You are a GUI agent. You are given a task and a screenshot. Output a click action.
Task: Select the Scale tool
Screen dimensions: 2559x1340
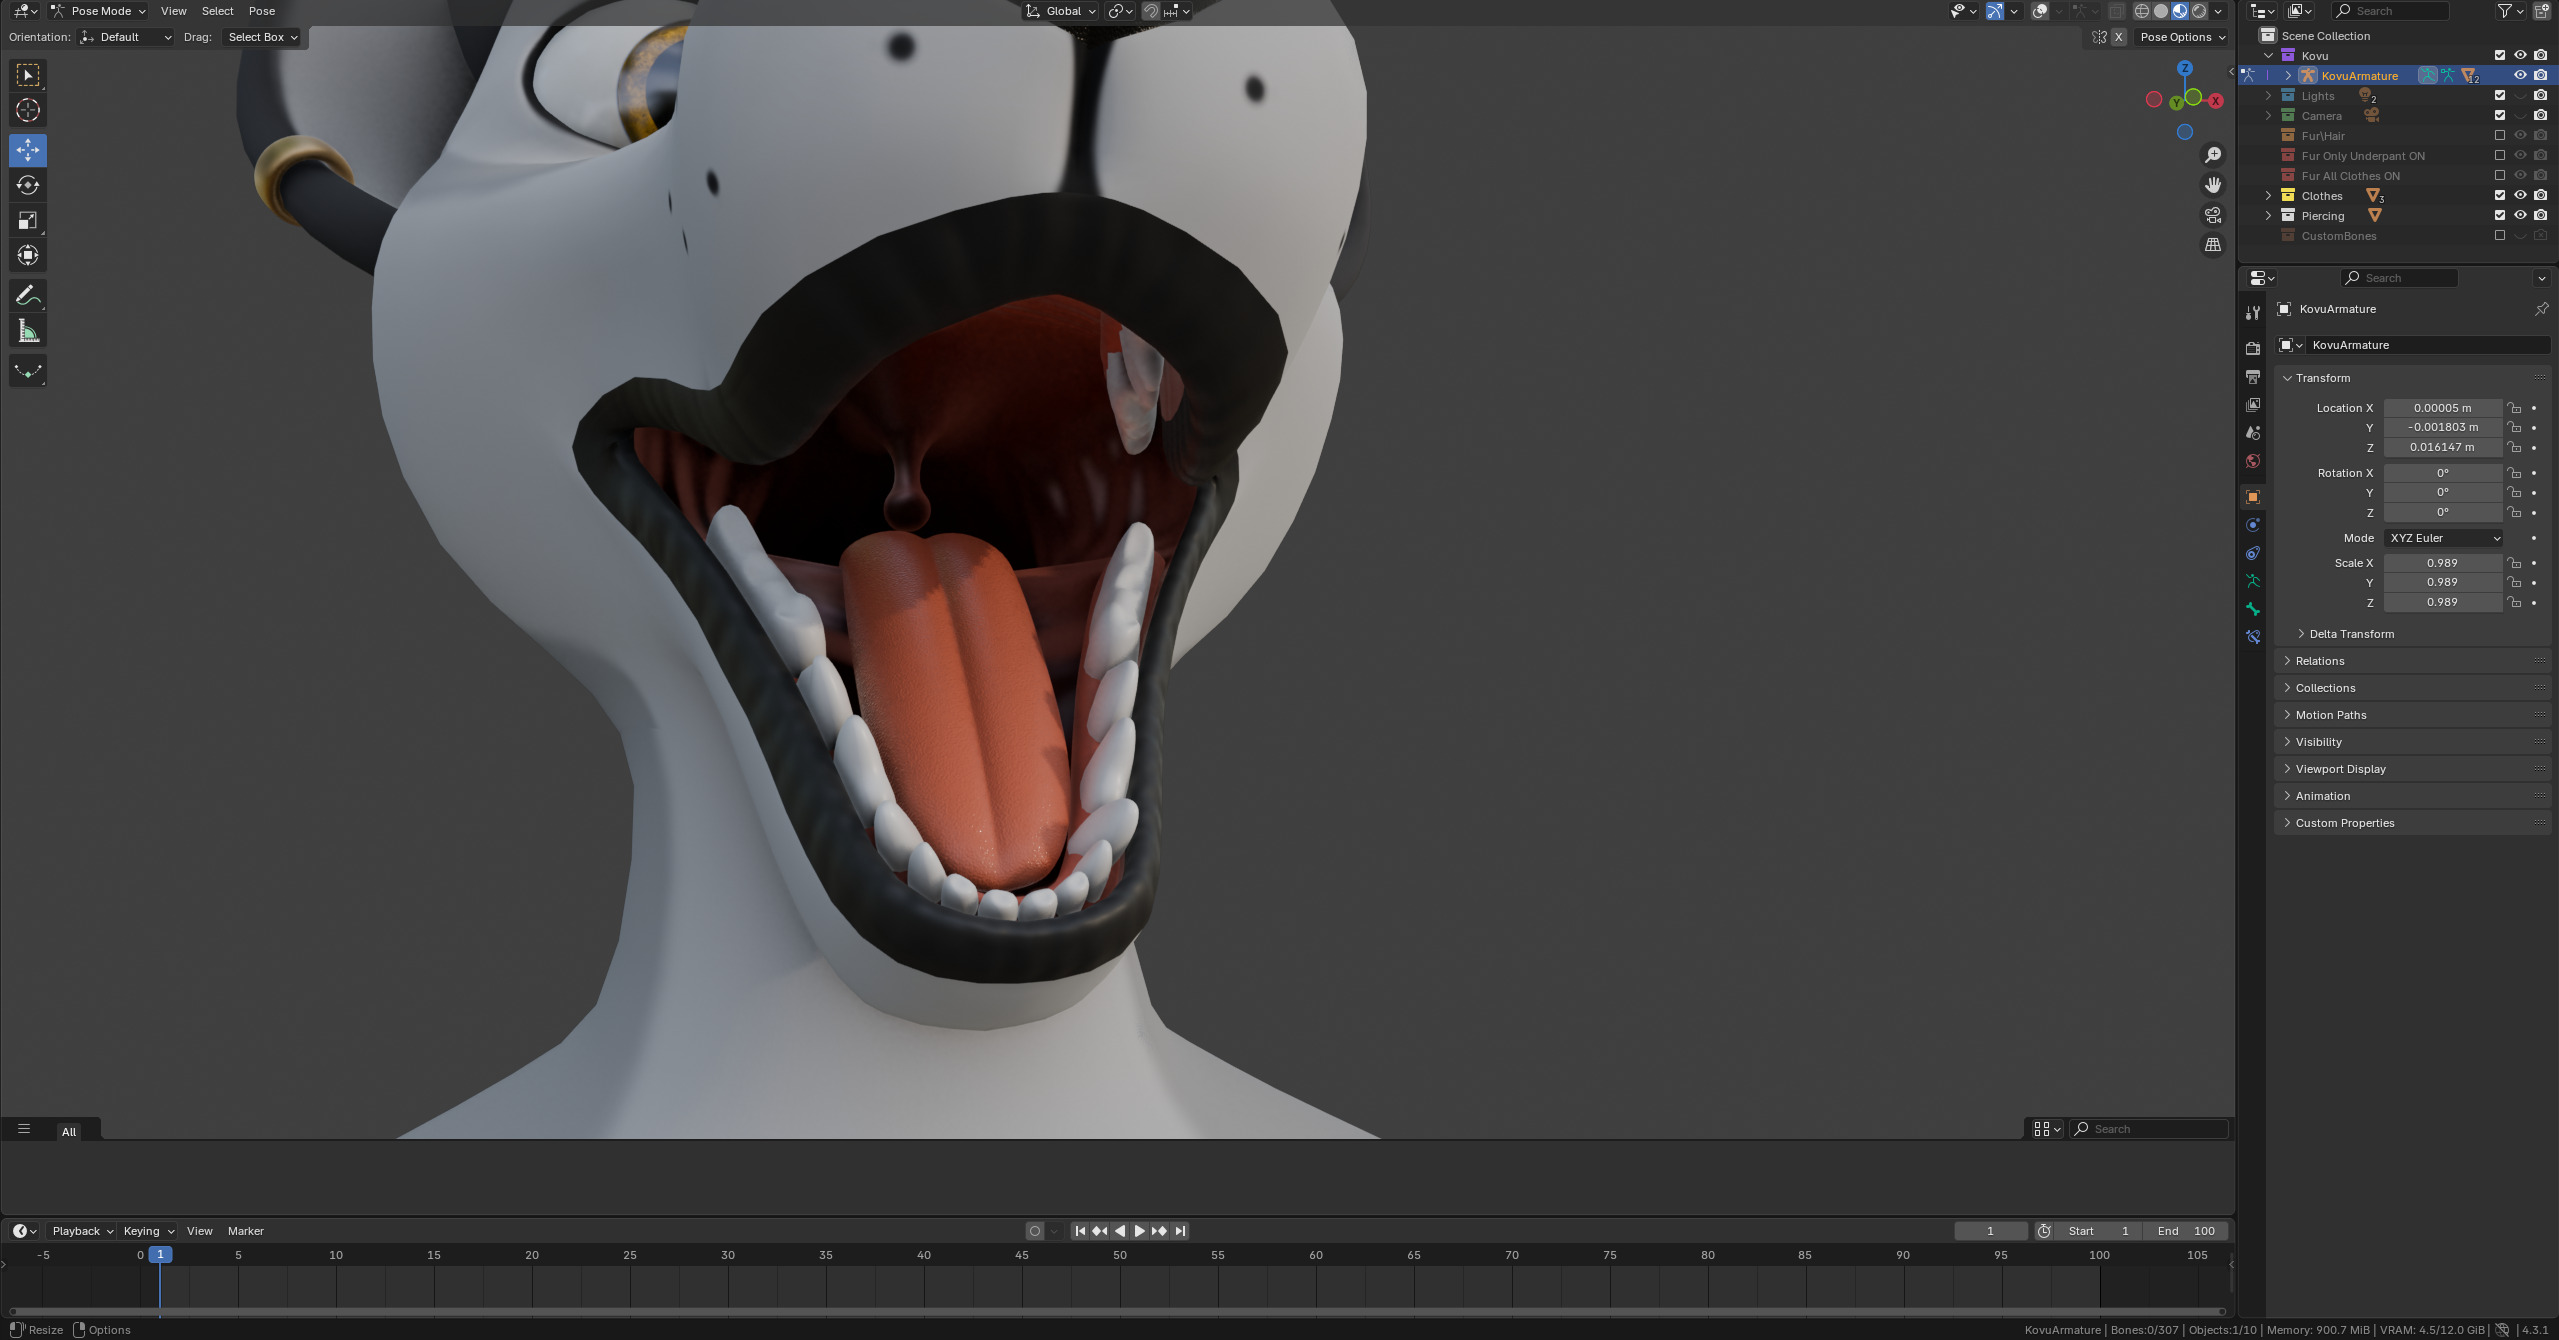pos(28,220)
